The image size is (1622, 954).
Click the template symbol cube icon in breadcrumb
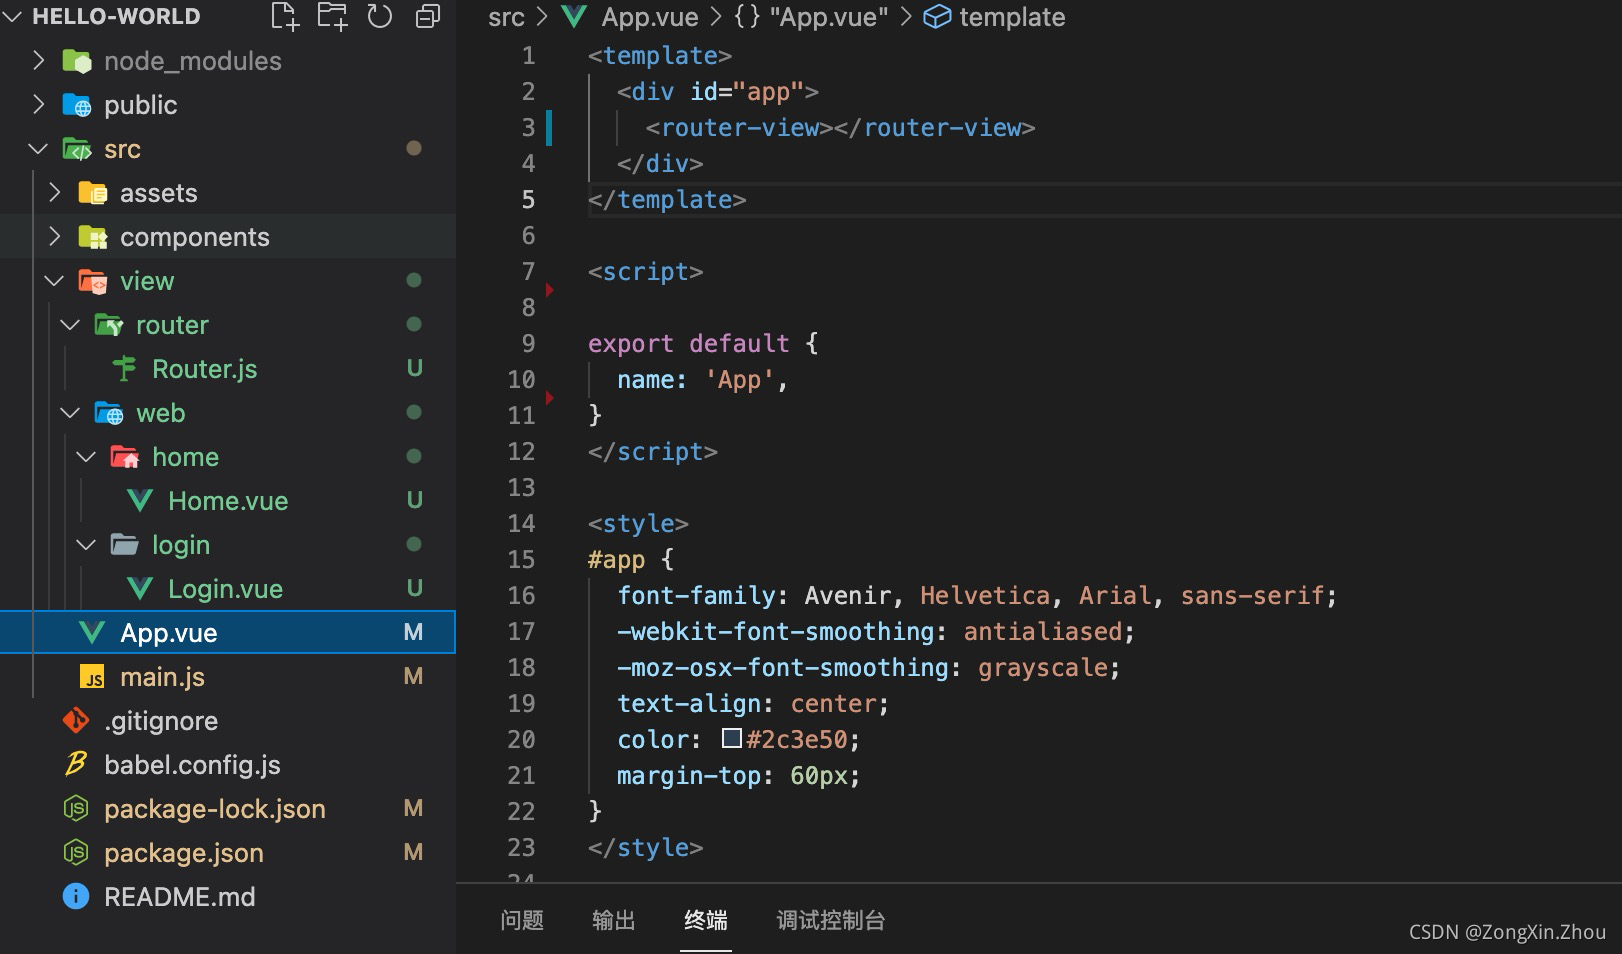pyautogui.click(x=937, y=17)
